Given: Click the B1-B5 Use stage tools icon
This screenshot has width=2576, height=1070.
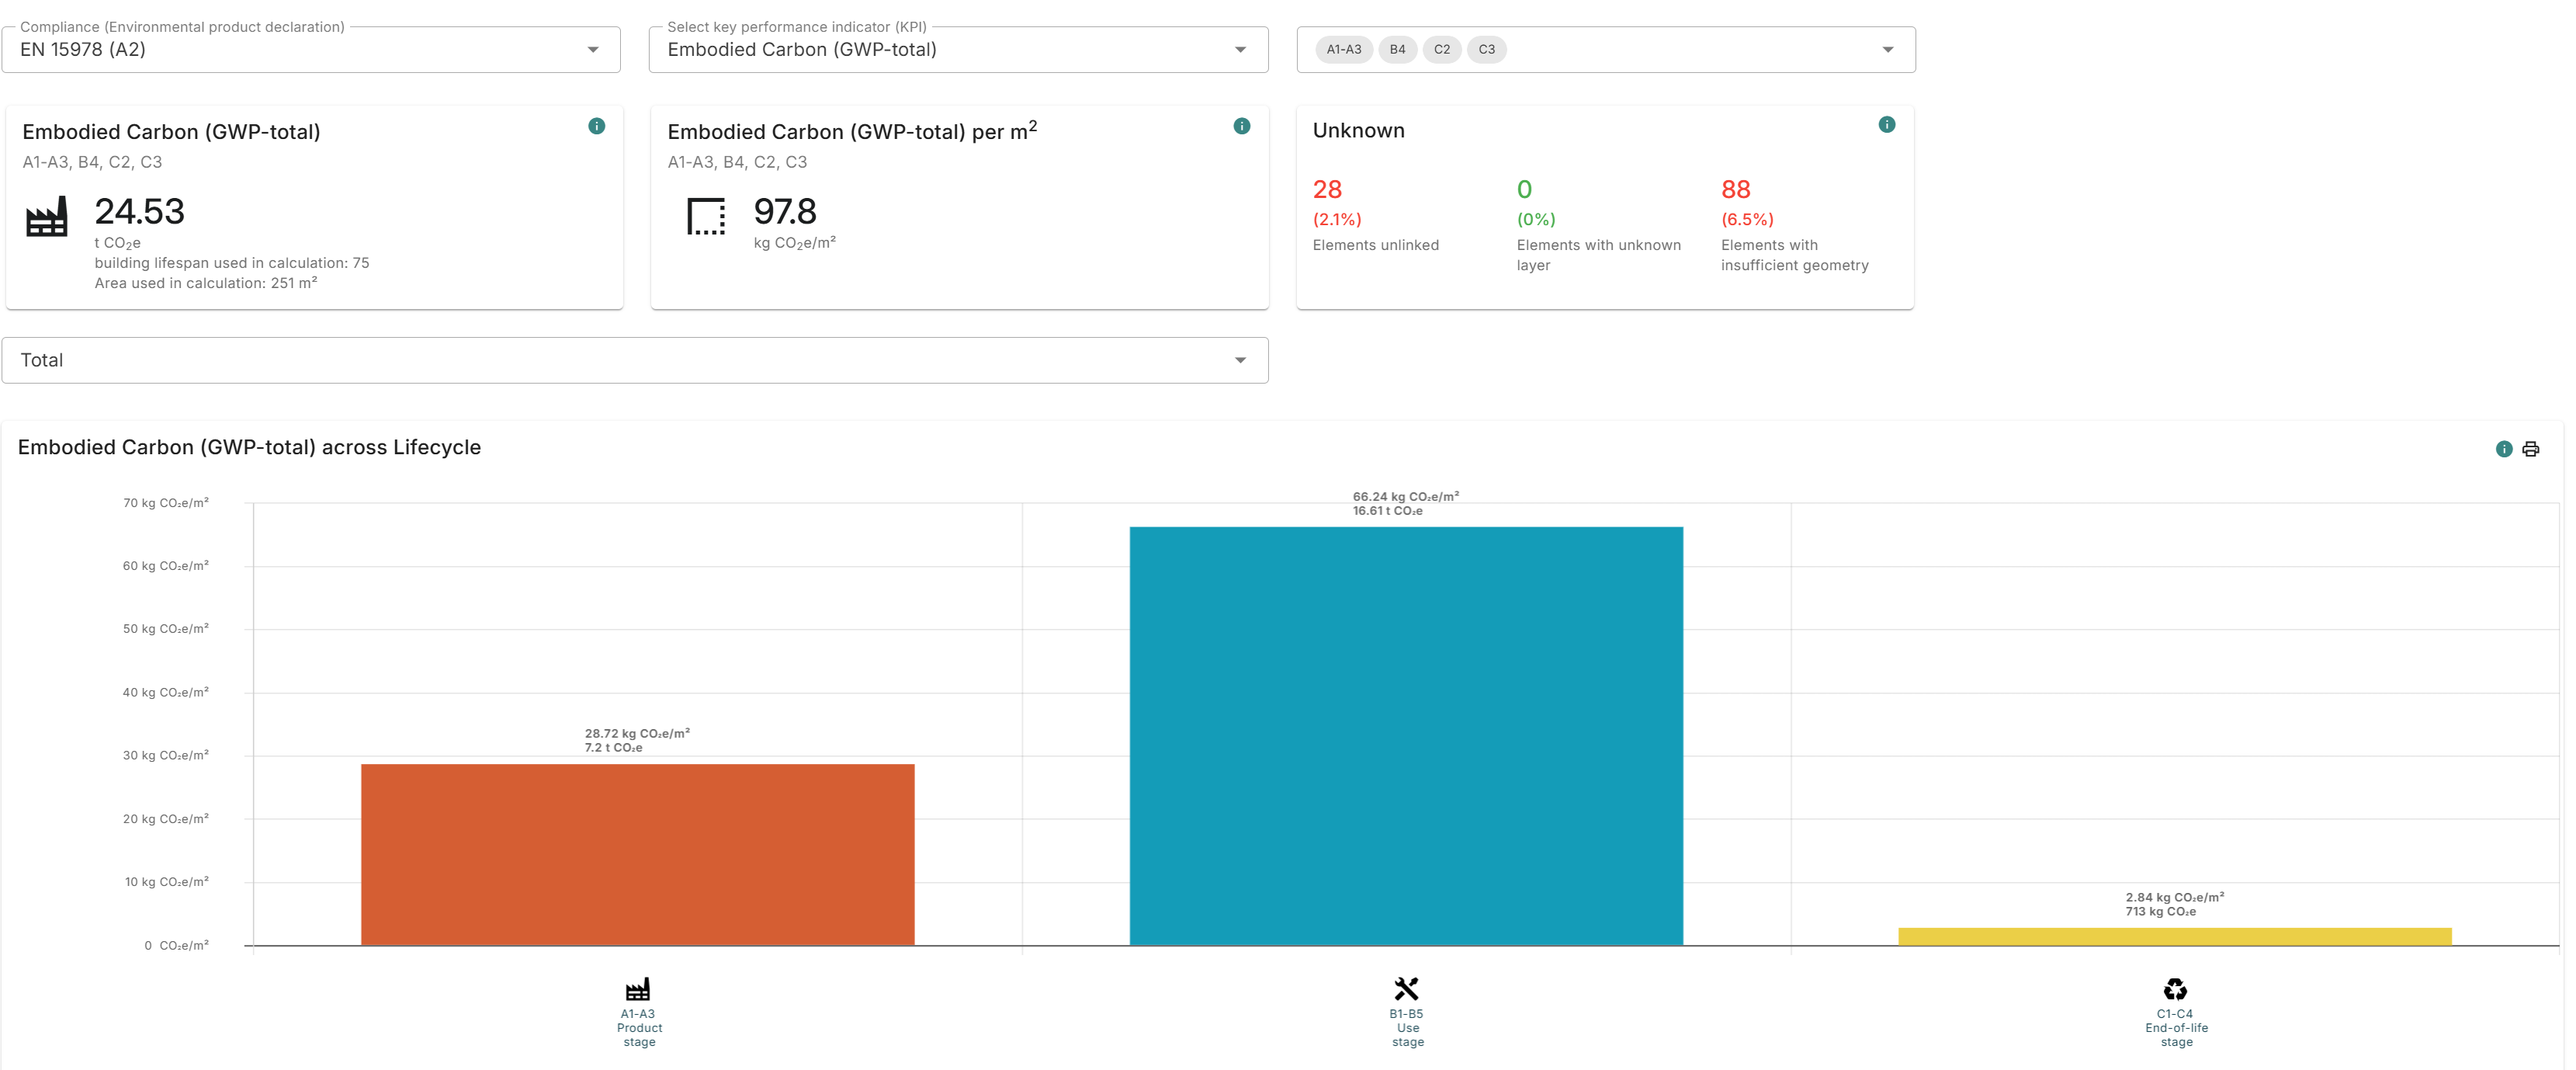Looking at the screenshot, I should [x=1406, y=989].
